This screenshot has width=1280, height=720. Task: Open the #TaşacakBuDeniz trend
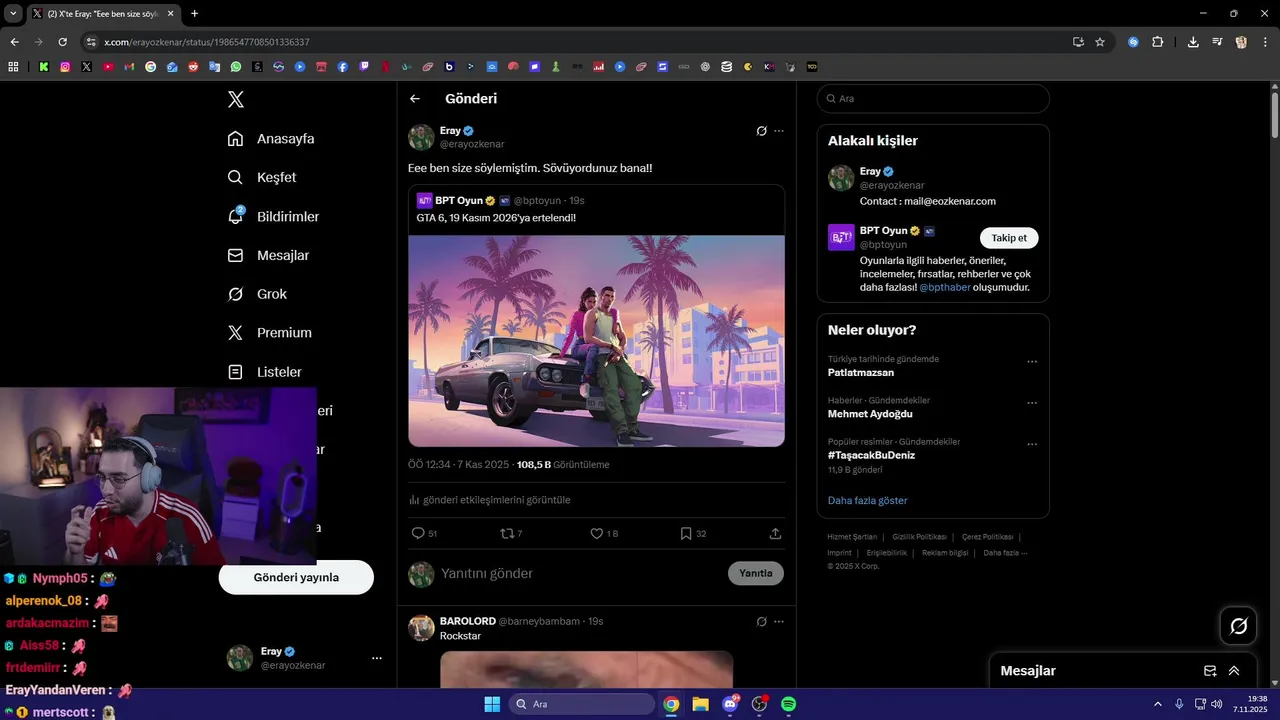point(871,455)
